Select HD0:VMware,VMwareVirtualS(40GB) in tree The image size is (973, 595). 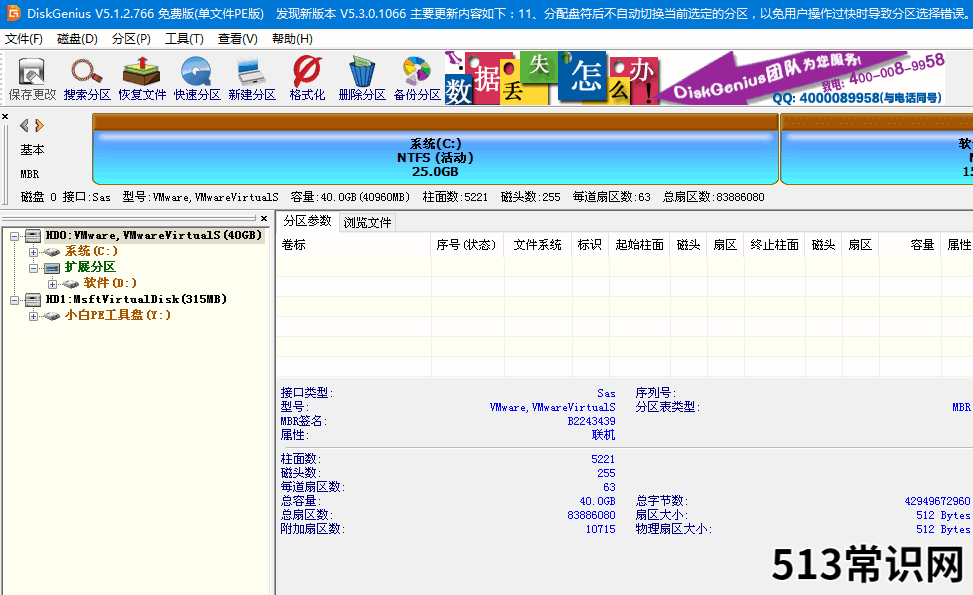coord(154,236)
